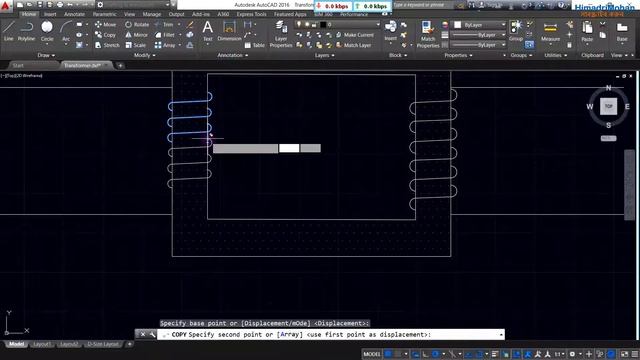Screen dimensions: 640x360
Task: Open the linetype ByLayer dropdown
Action: pyautogui.click(x=479, y=45)
